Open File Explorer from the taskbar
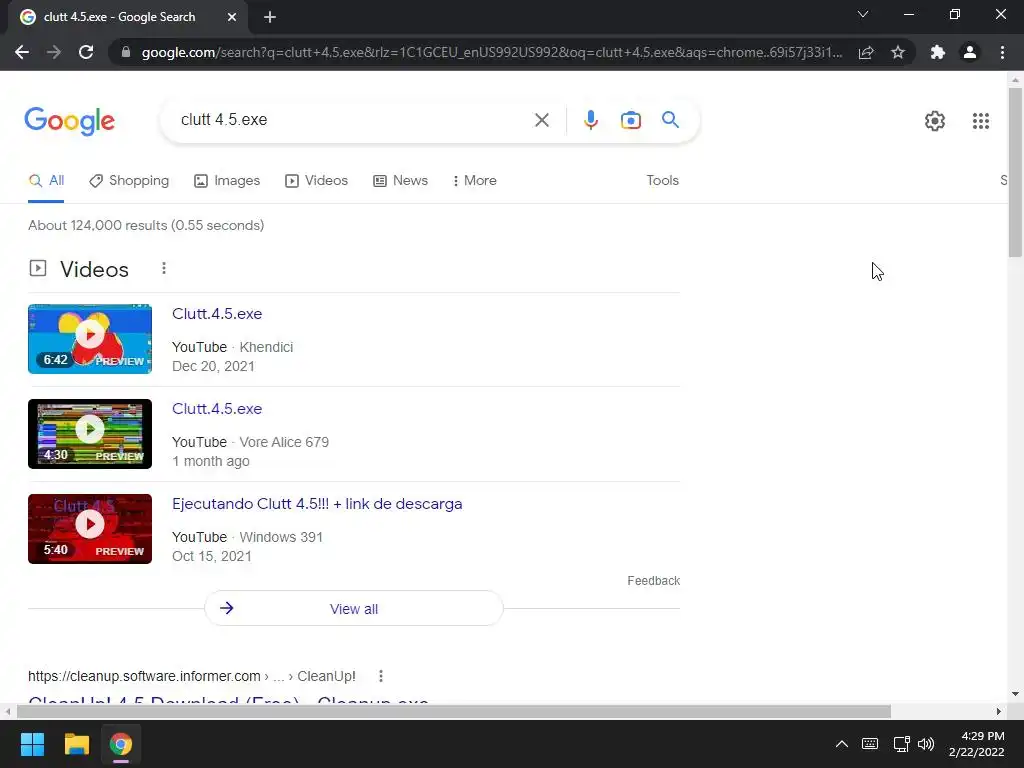The height and width of the screenshot is (768, 1024). [x=76, y=744]
